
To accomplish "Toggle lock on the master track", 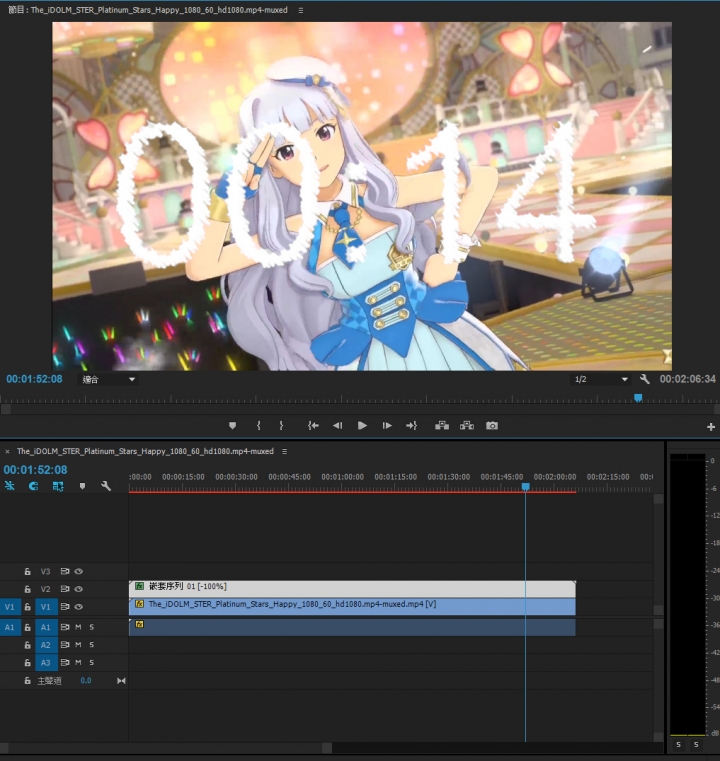I will click(28, 681).
